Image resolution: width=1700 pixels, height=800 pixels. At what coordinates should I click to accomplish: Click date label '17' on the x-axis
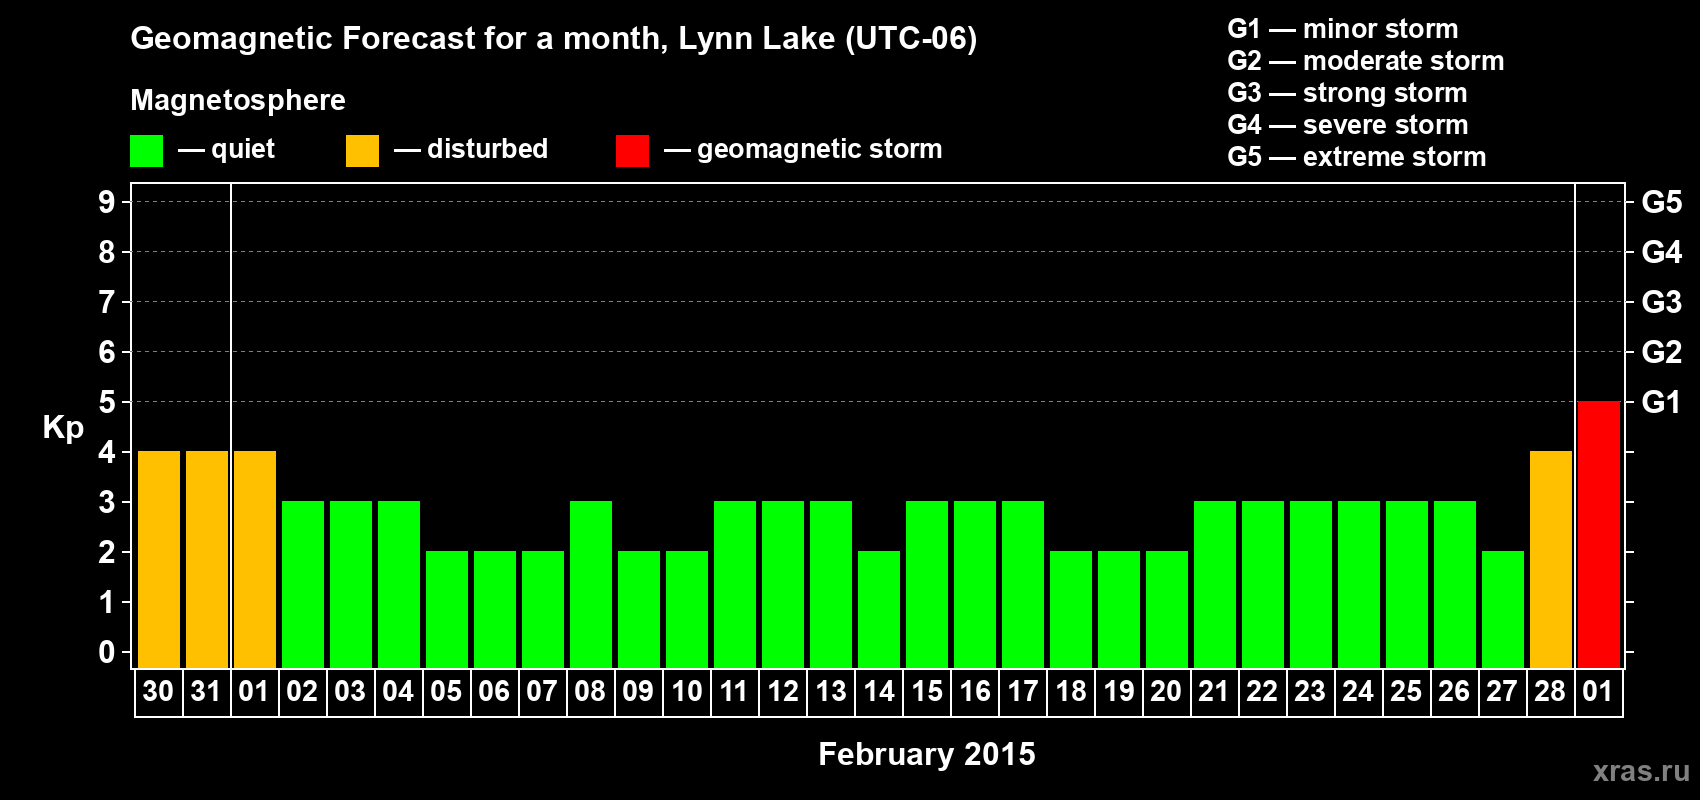coord(1022,691)
